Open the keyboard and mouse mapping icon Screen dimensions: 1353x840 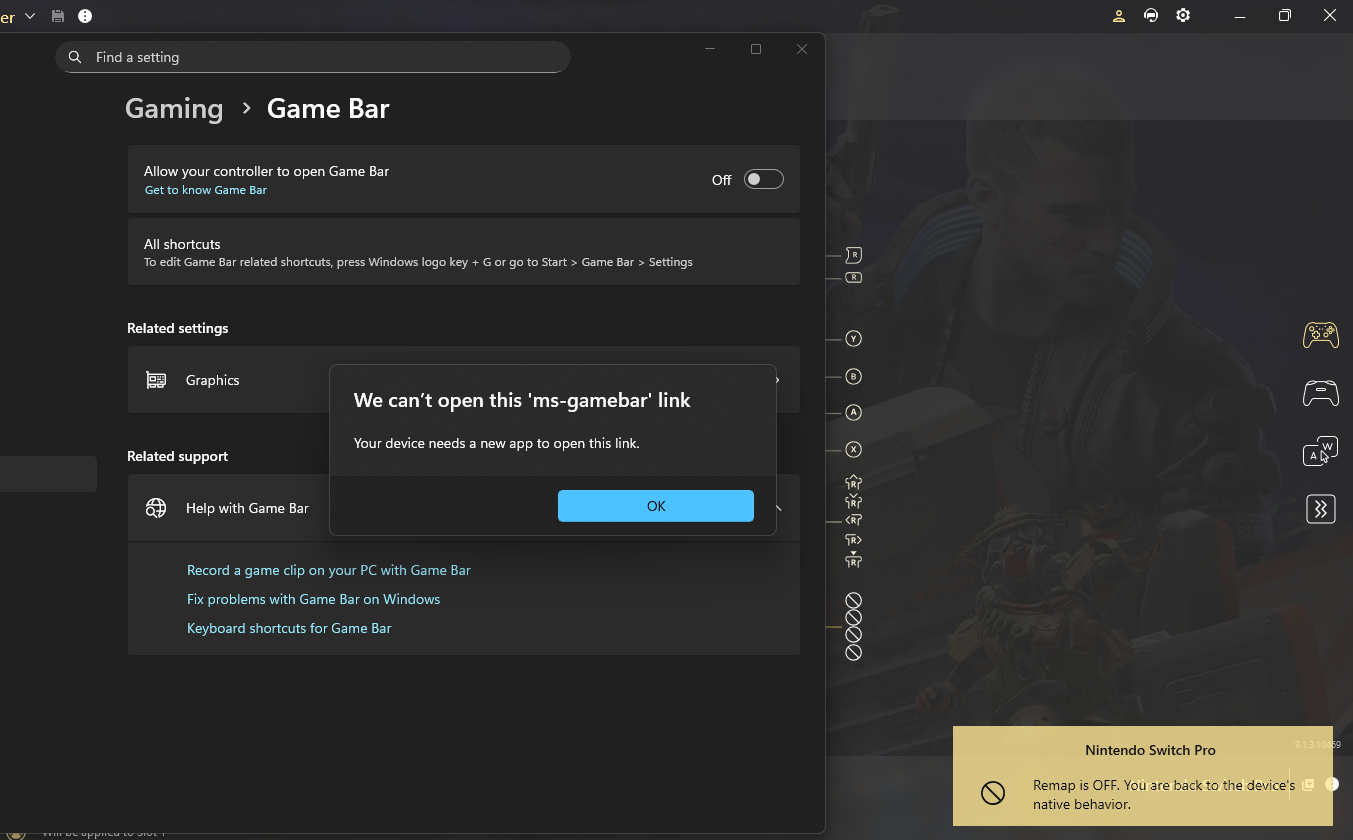[x=1321, y=451]
